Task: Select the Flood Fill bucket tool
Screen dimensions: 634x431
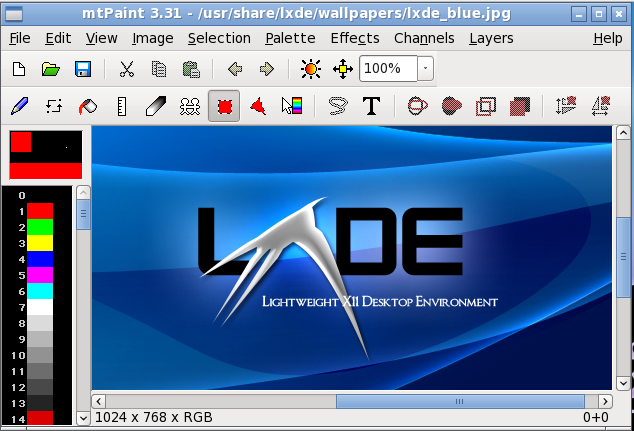Action: (x=88, y=106)
